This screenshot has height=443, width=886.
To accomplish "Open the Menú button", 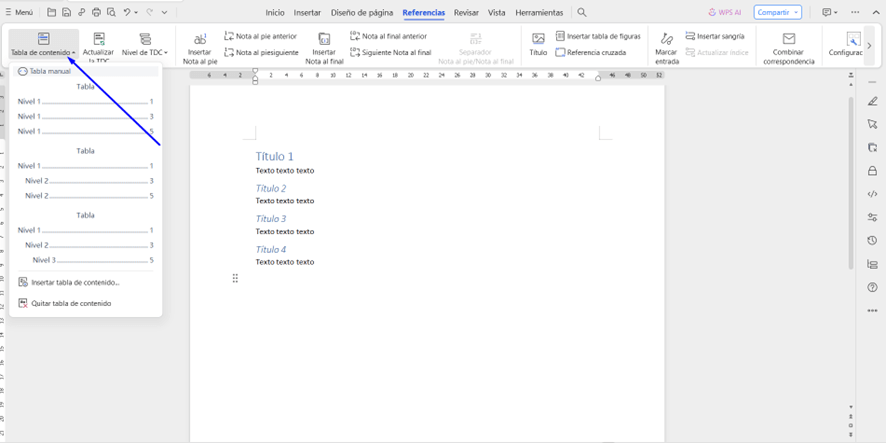I will (x=19, y=12).
